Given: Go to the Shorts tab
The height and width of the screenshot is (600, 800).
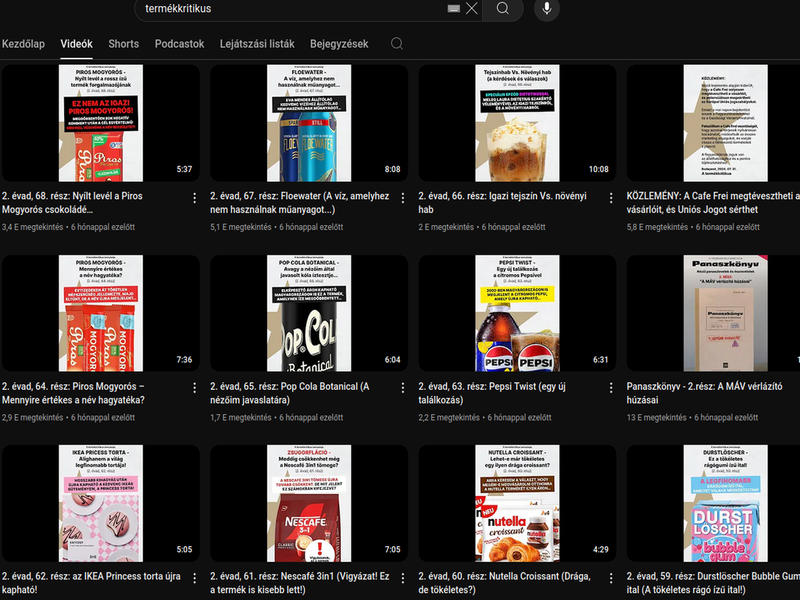Looking at the screenshot, I should [x=123, y=44].
